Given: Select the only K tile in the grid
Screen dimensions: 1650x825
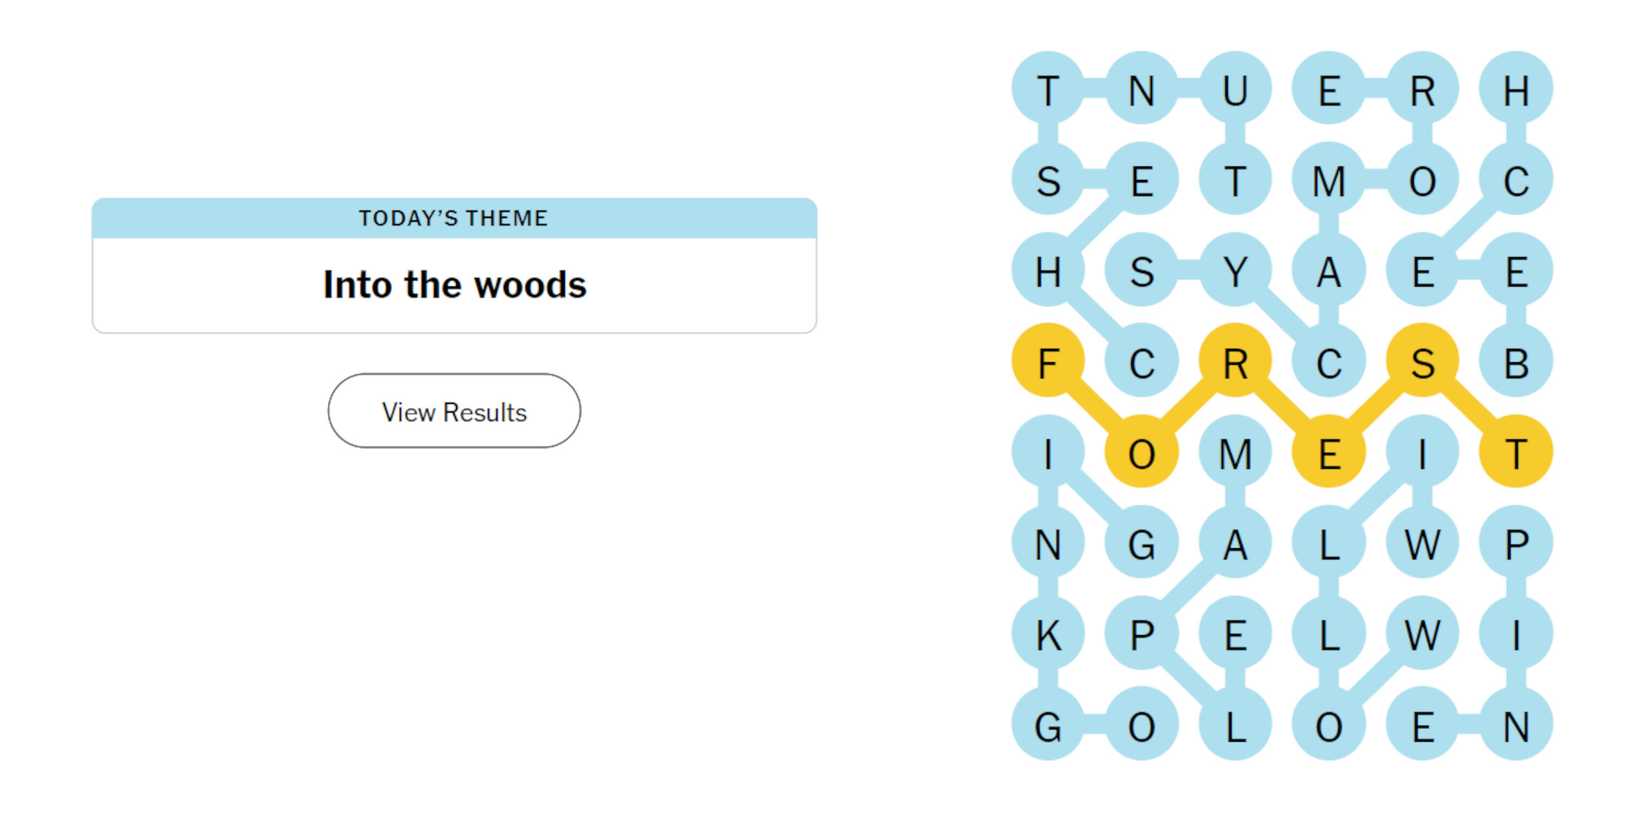Looking at the screenshot, I should (x=1048, y=637).
